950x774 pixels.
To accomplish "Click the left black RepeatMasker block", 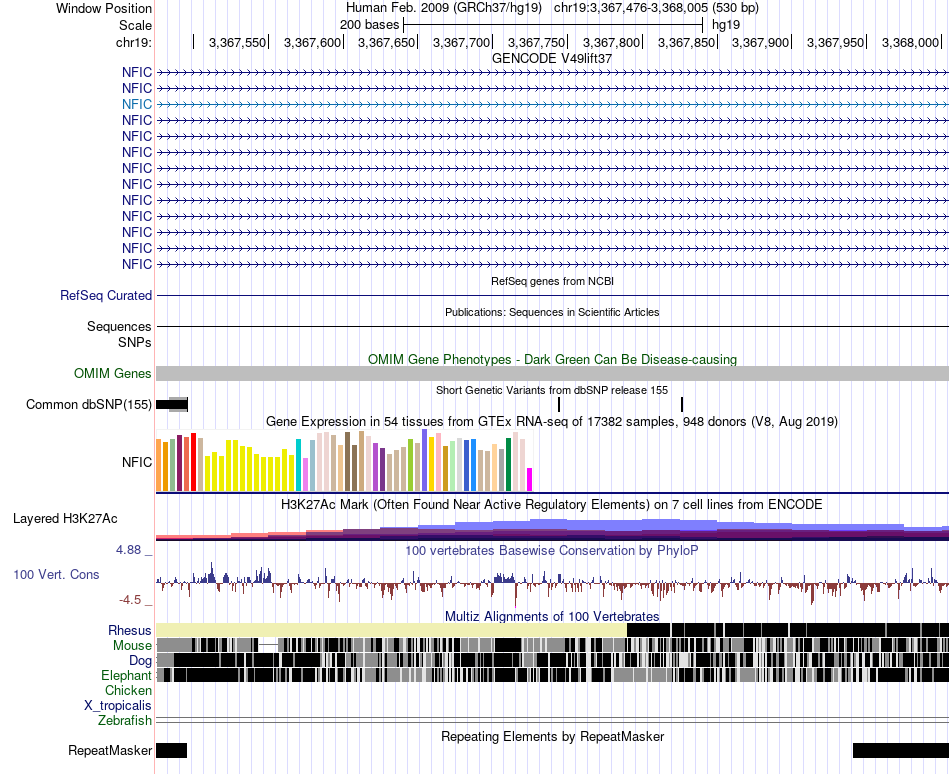I will 171,750.
